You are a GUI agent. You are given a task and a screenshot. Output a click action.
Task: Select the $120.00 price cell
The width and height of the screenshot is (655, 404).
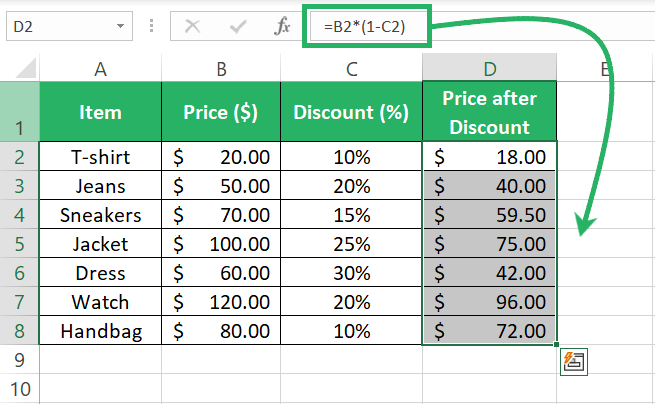pos(221,301)
